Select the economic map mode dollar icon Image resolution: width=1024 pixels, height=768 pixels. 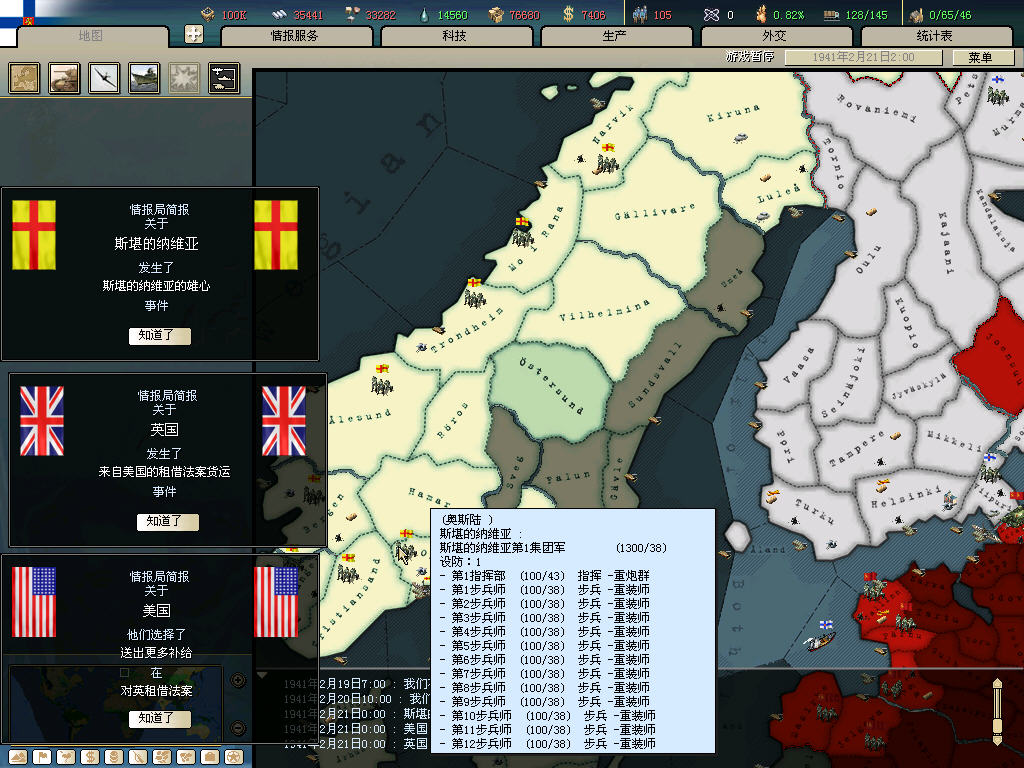(89, 756)
